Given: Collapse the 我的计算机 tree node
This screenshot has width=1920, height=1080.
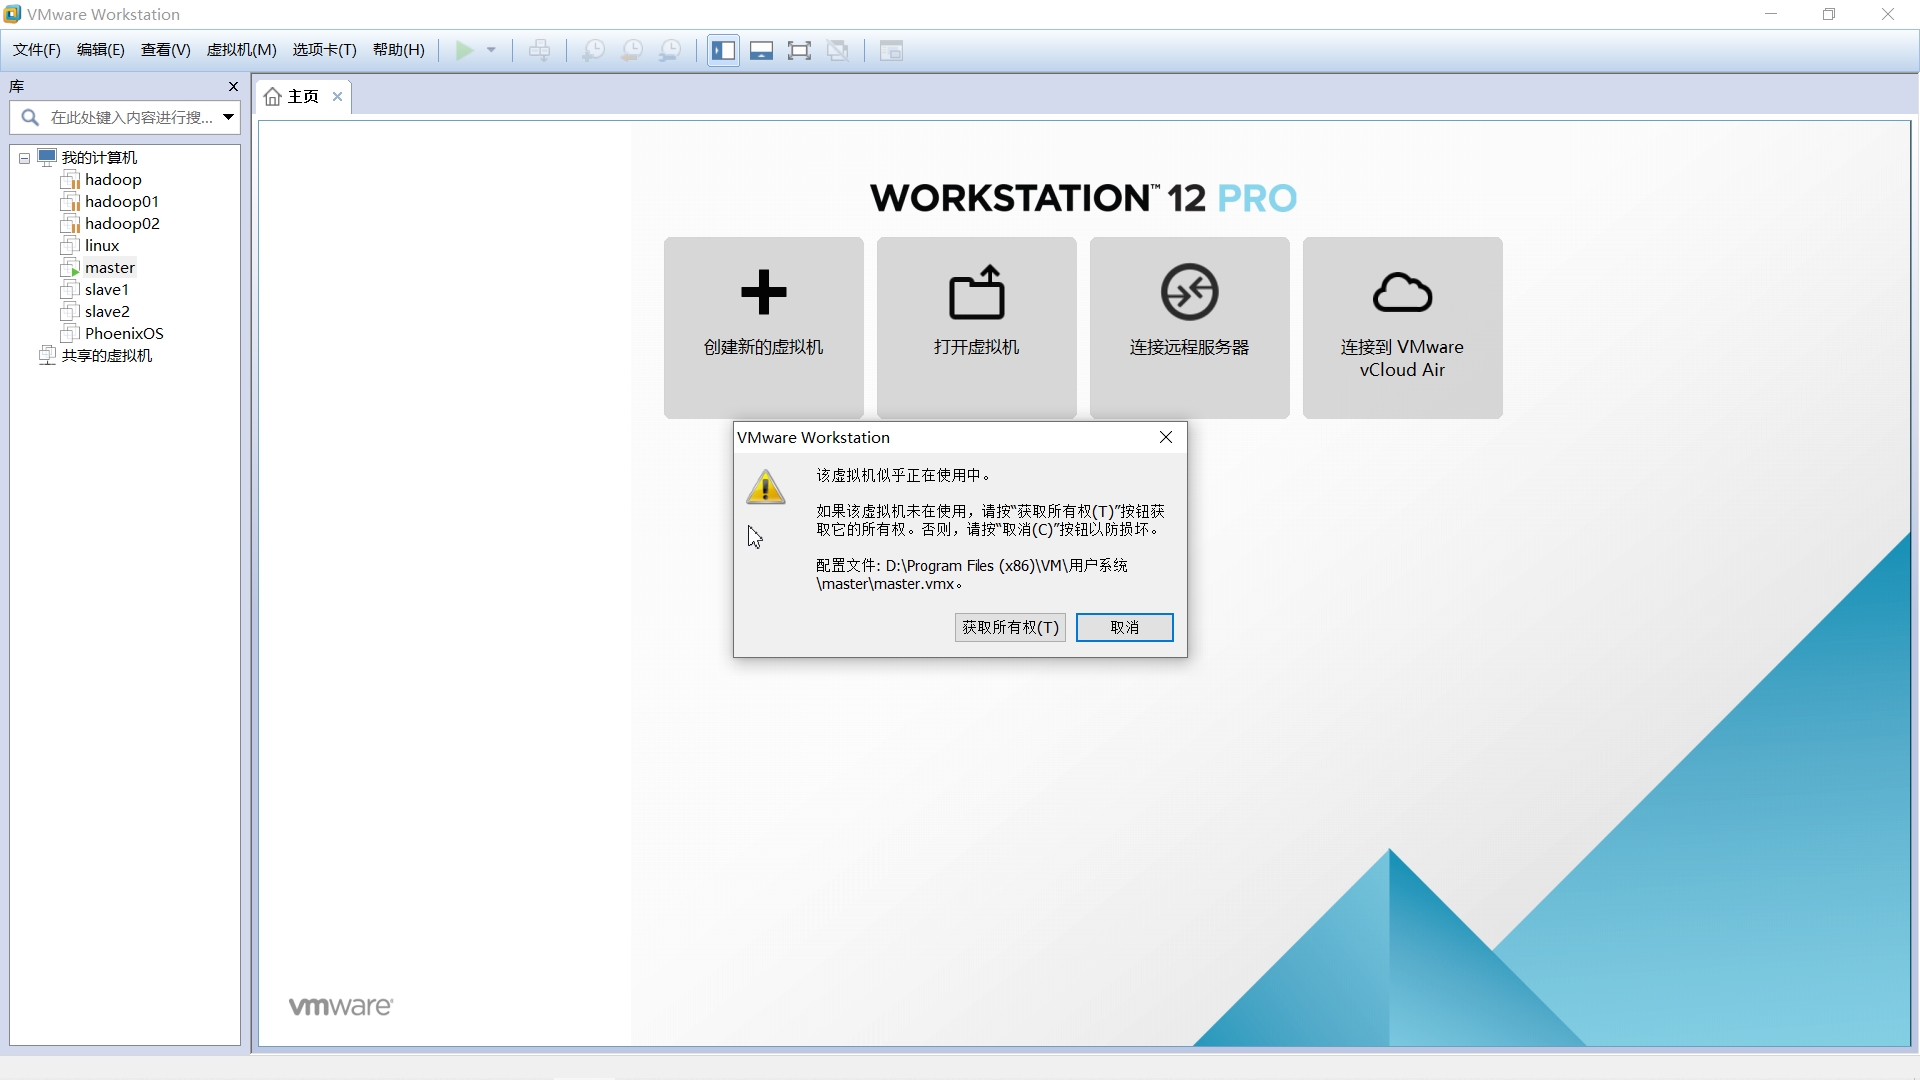Looking at the screenshot, I should click(24, 158).
